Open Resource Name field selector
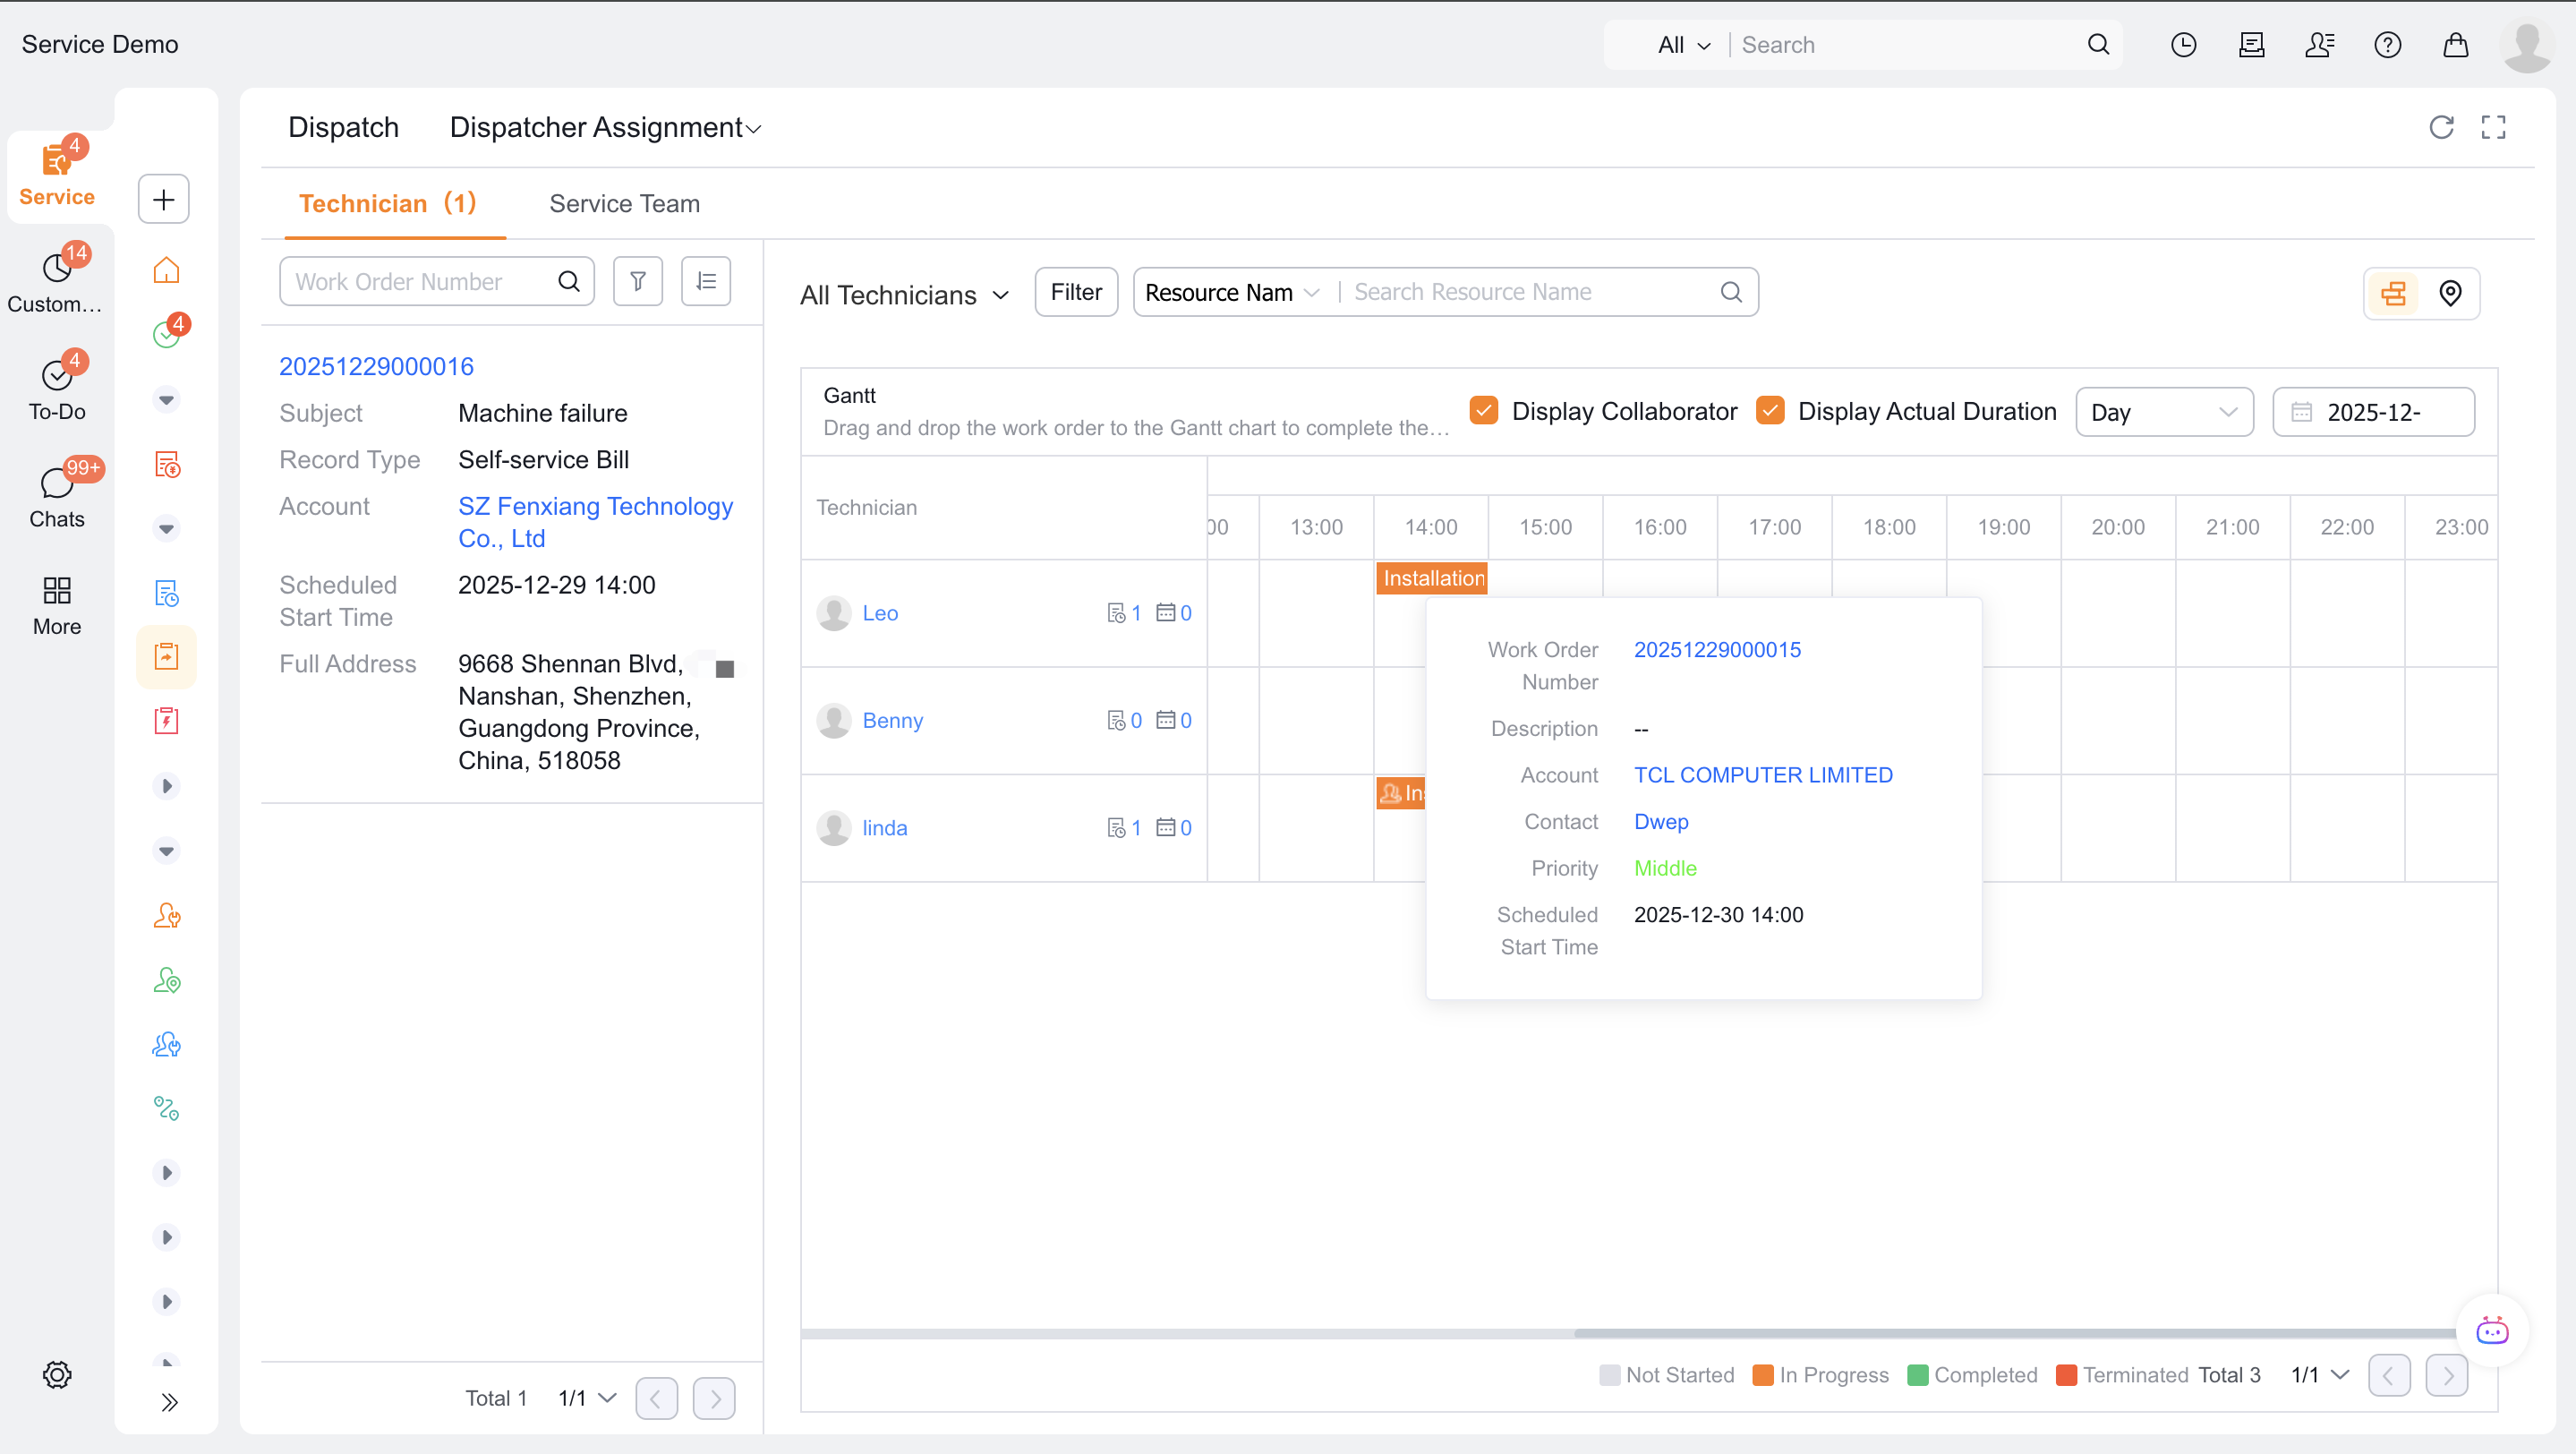Screen dimensions: 2576x1454 coord(1232,292)
